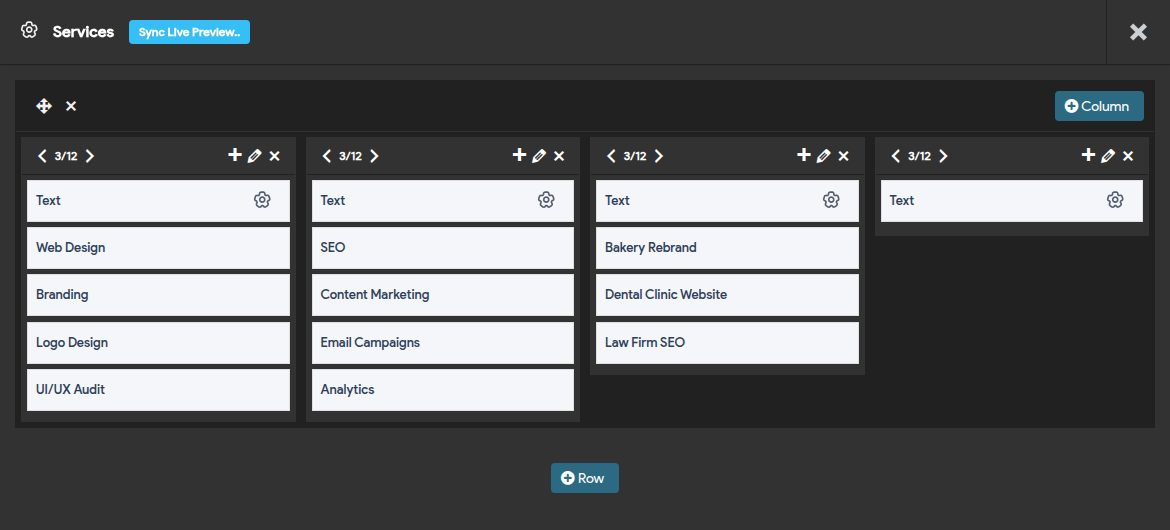
Task: Add a new Column
Action: click(1098, 106)
